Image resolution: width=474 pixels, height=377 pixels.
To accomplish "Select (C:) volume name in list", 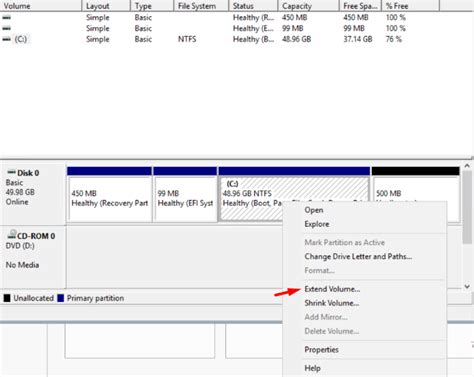I will (x=21, y=39).
